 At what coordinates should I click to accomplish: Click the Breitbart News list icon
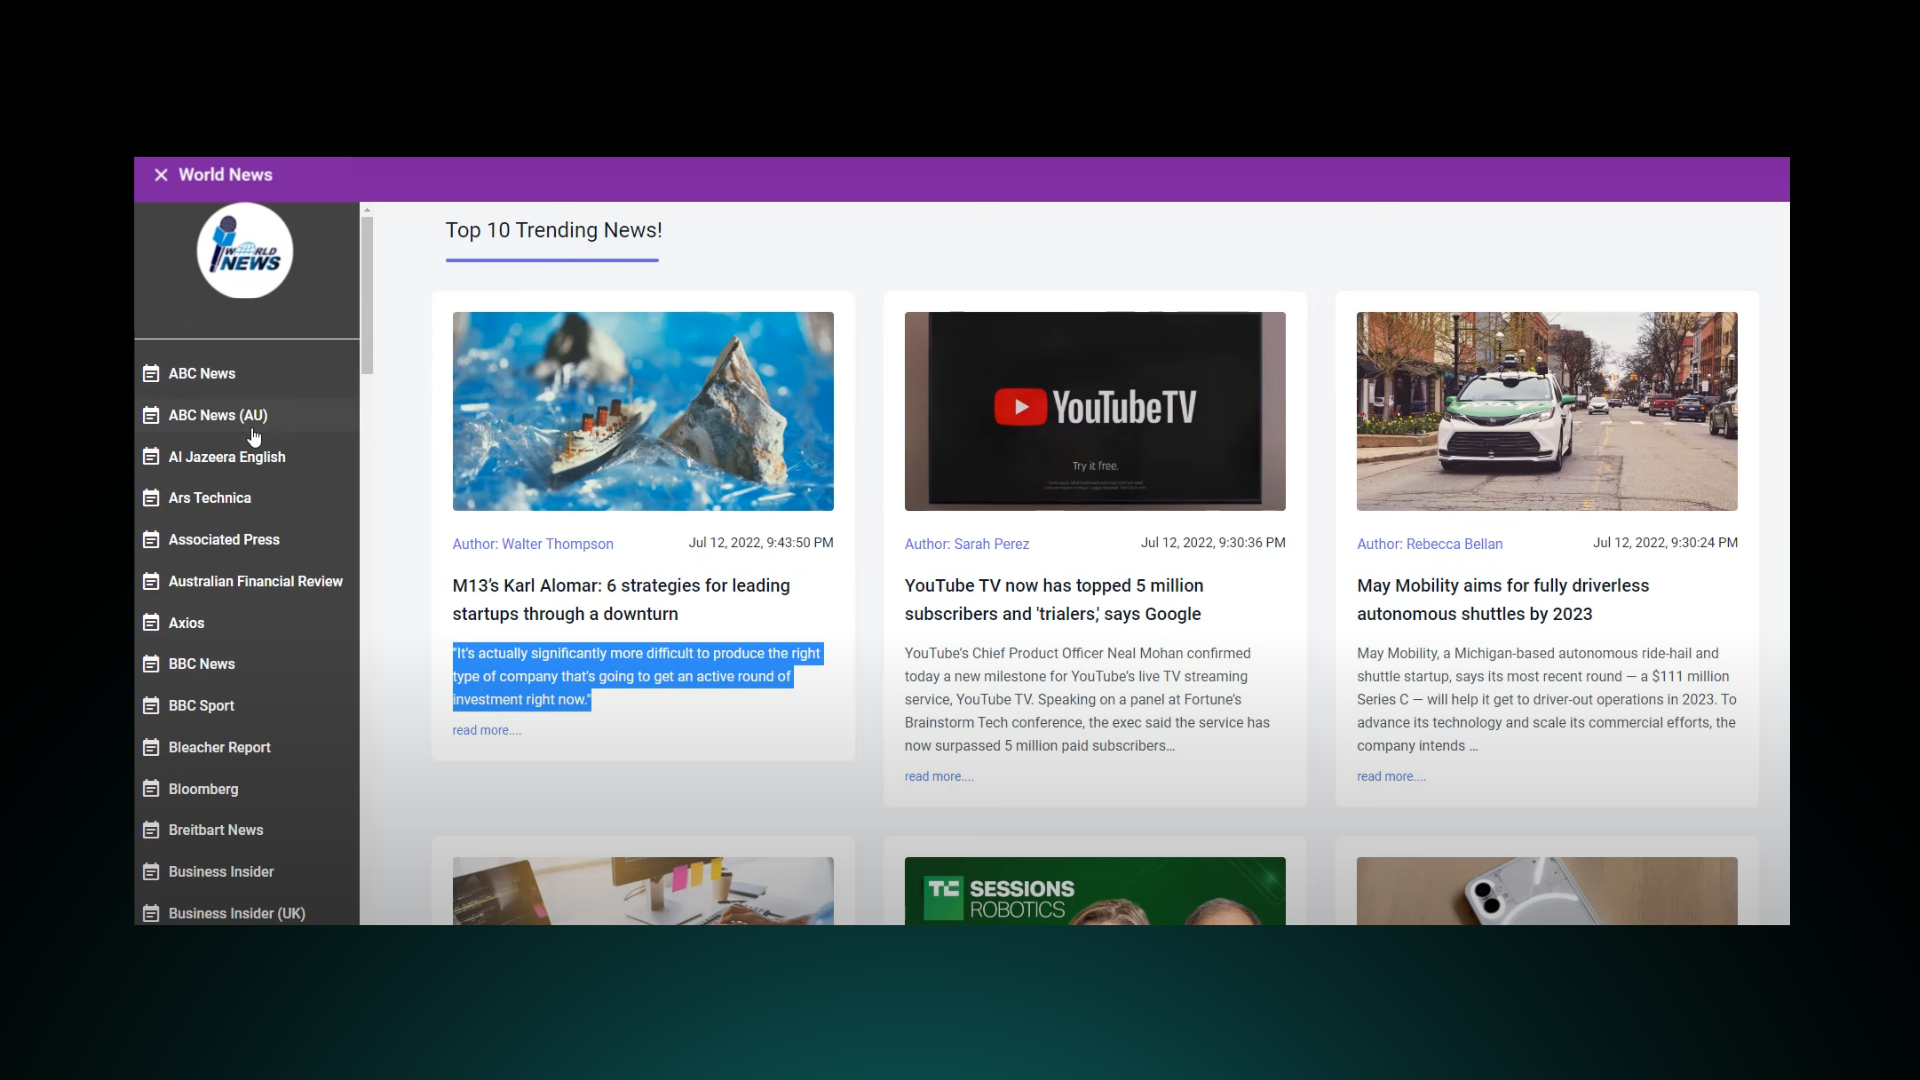(x=151, y=830)
